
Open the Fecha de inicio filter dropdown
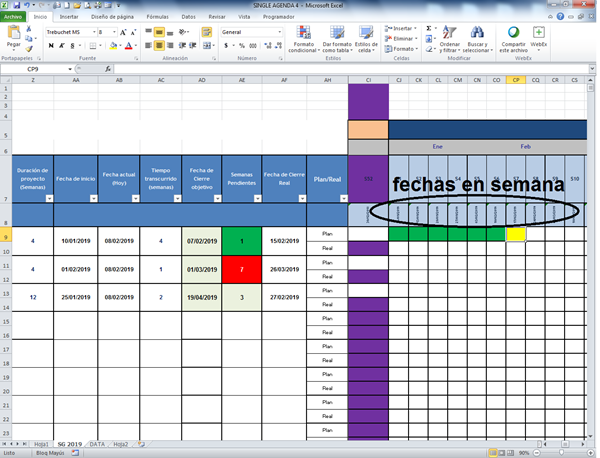(93, 199)
